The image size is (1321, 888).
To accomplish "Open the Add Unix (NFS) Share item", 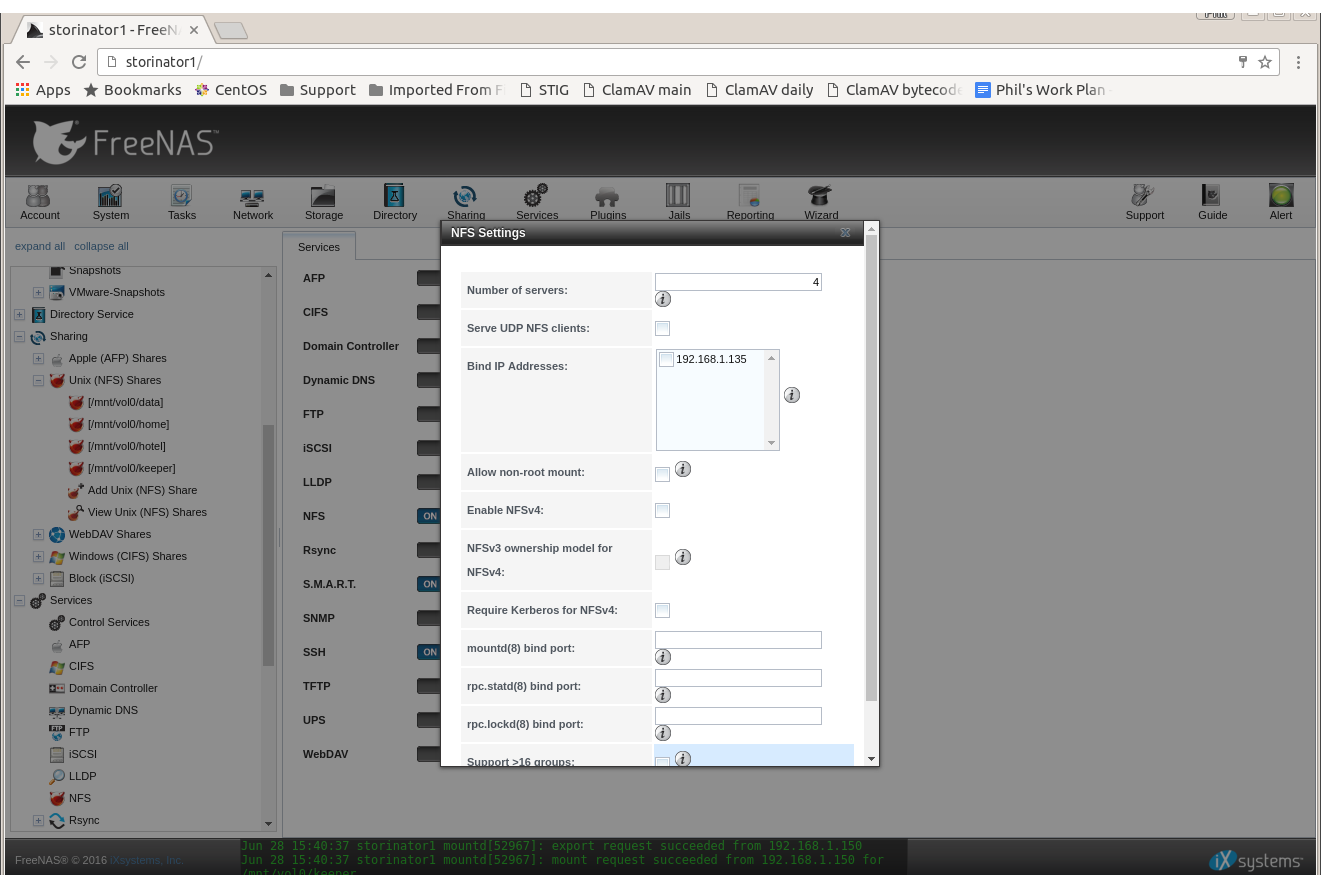I will point(142,490).
